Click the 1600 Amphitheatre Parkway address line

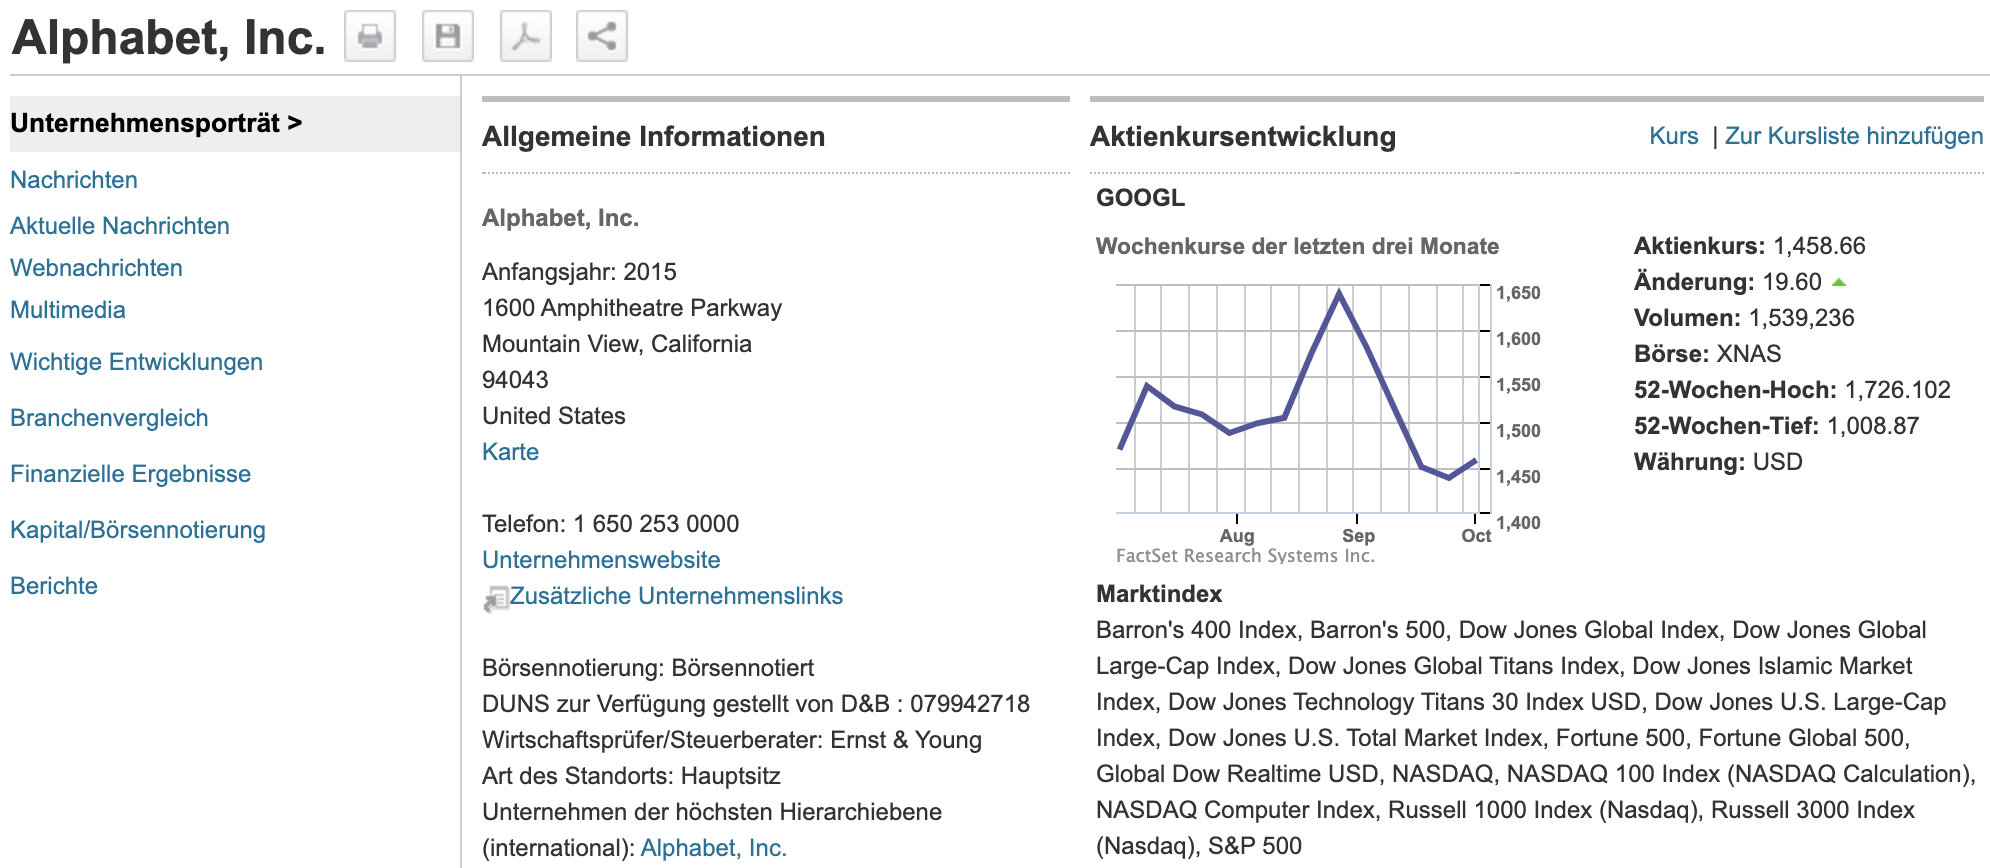[632, 308]
